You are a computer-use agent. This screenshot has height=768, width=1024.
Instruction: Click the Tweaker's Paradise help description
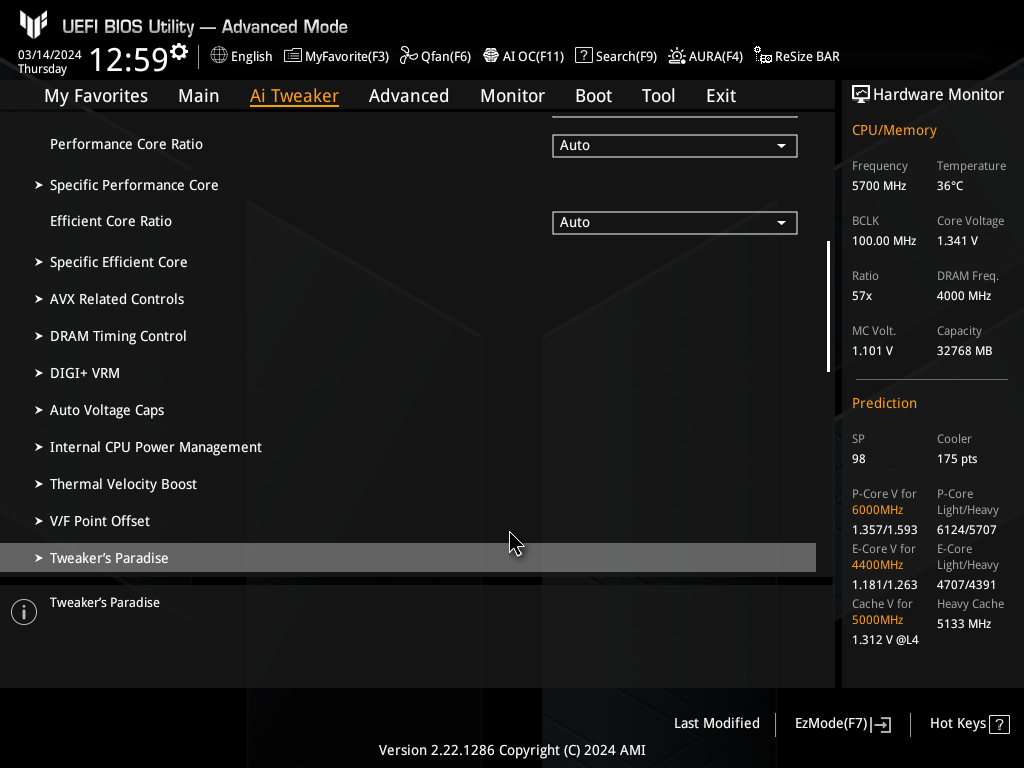pos(105,603)
